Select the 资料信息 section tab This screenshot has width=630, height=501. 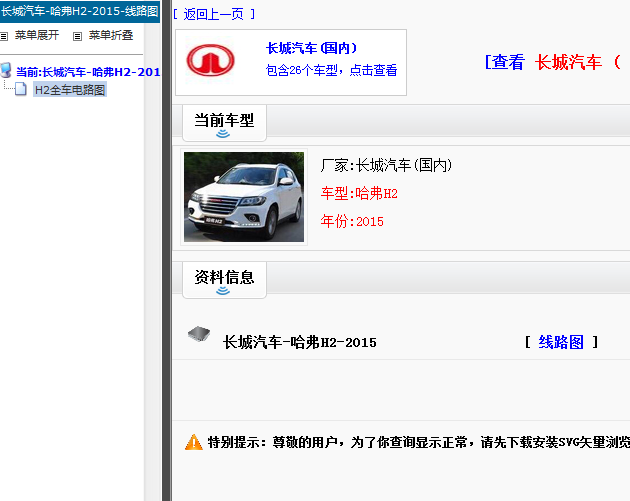click(x=224, y=280)
